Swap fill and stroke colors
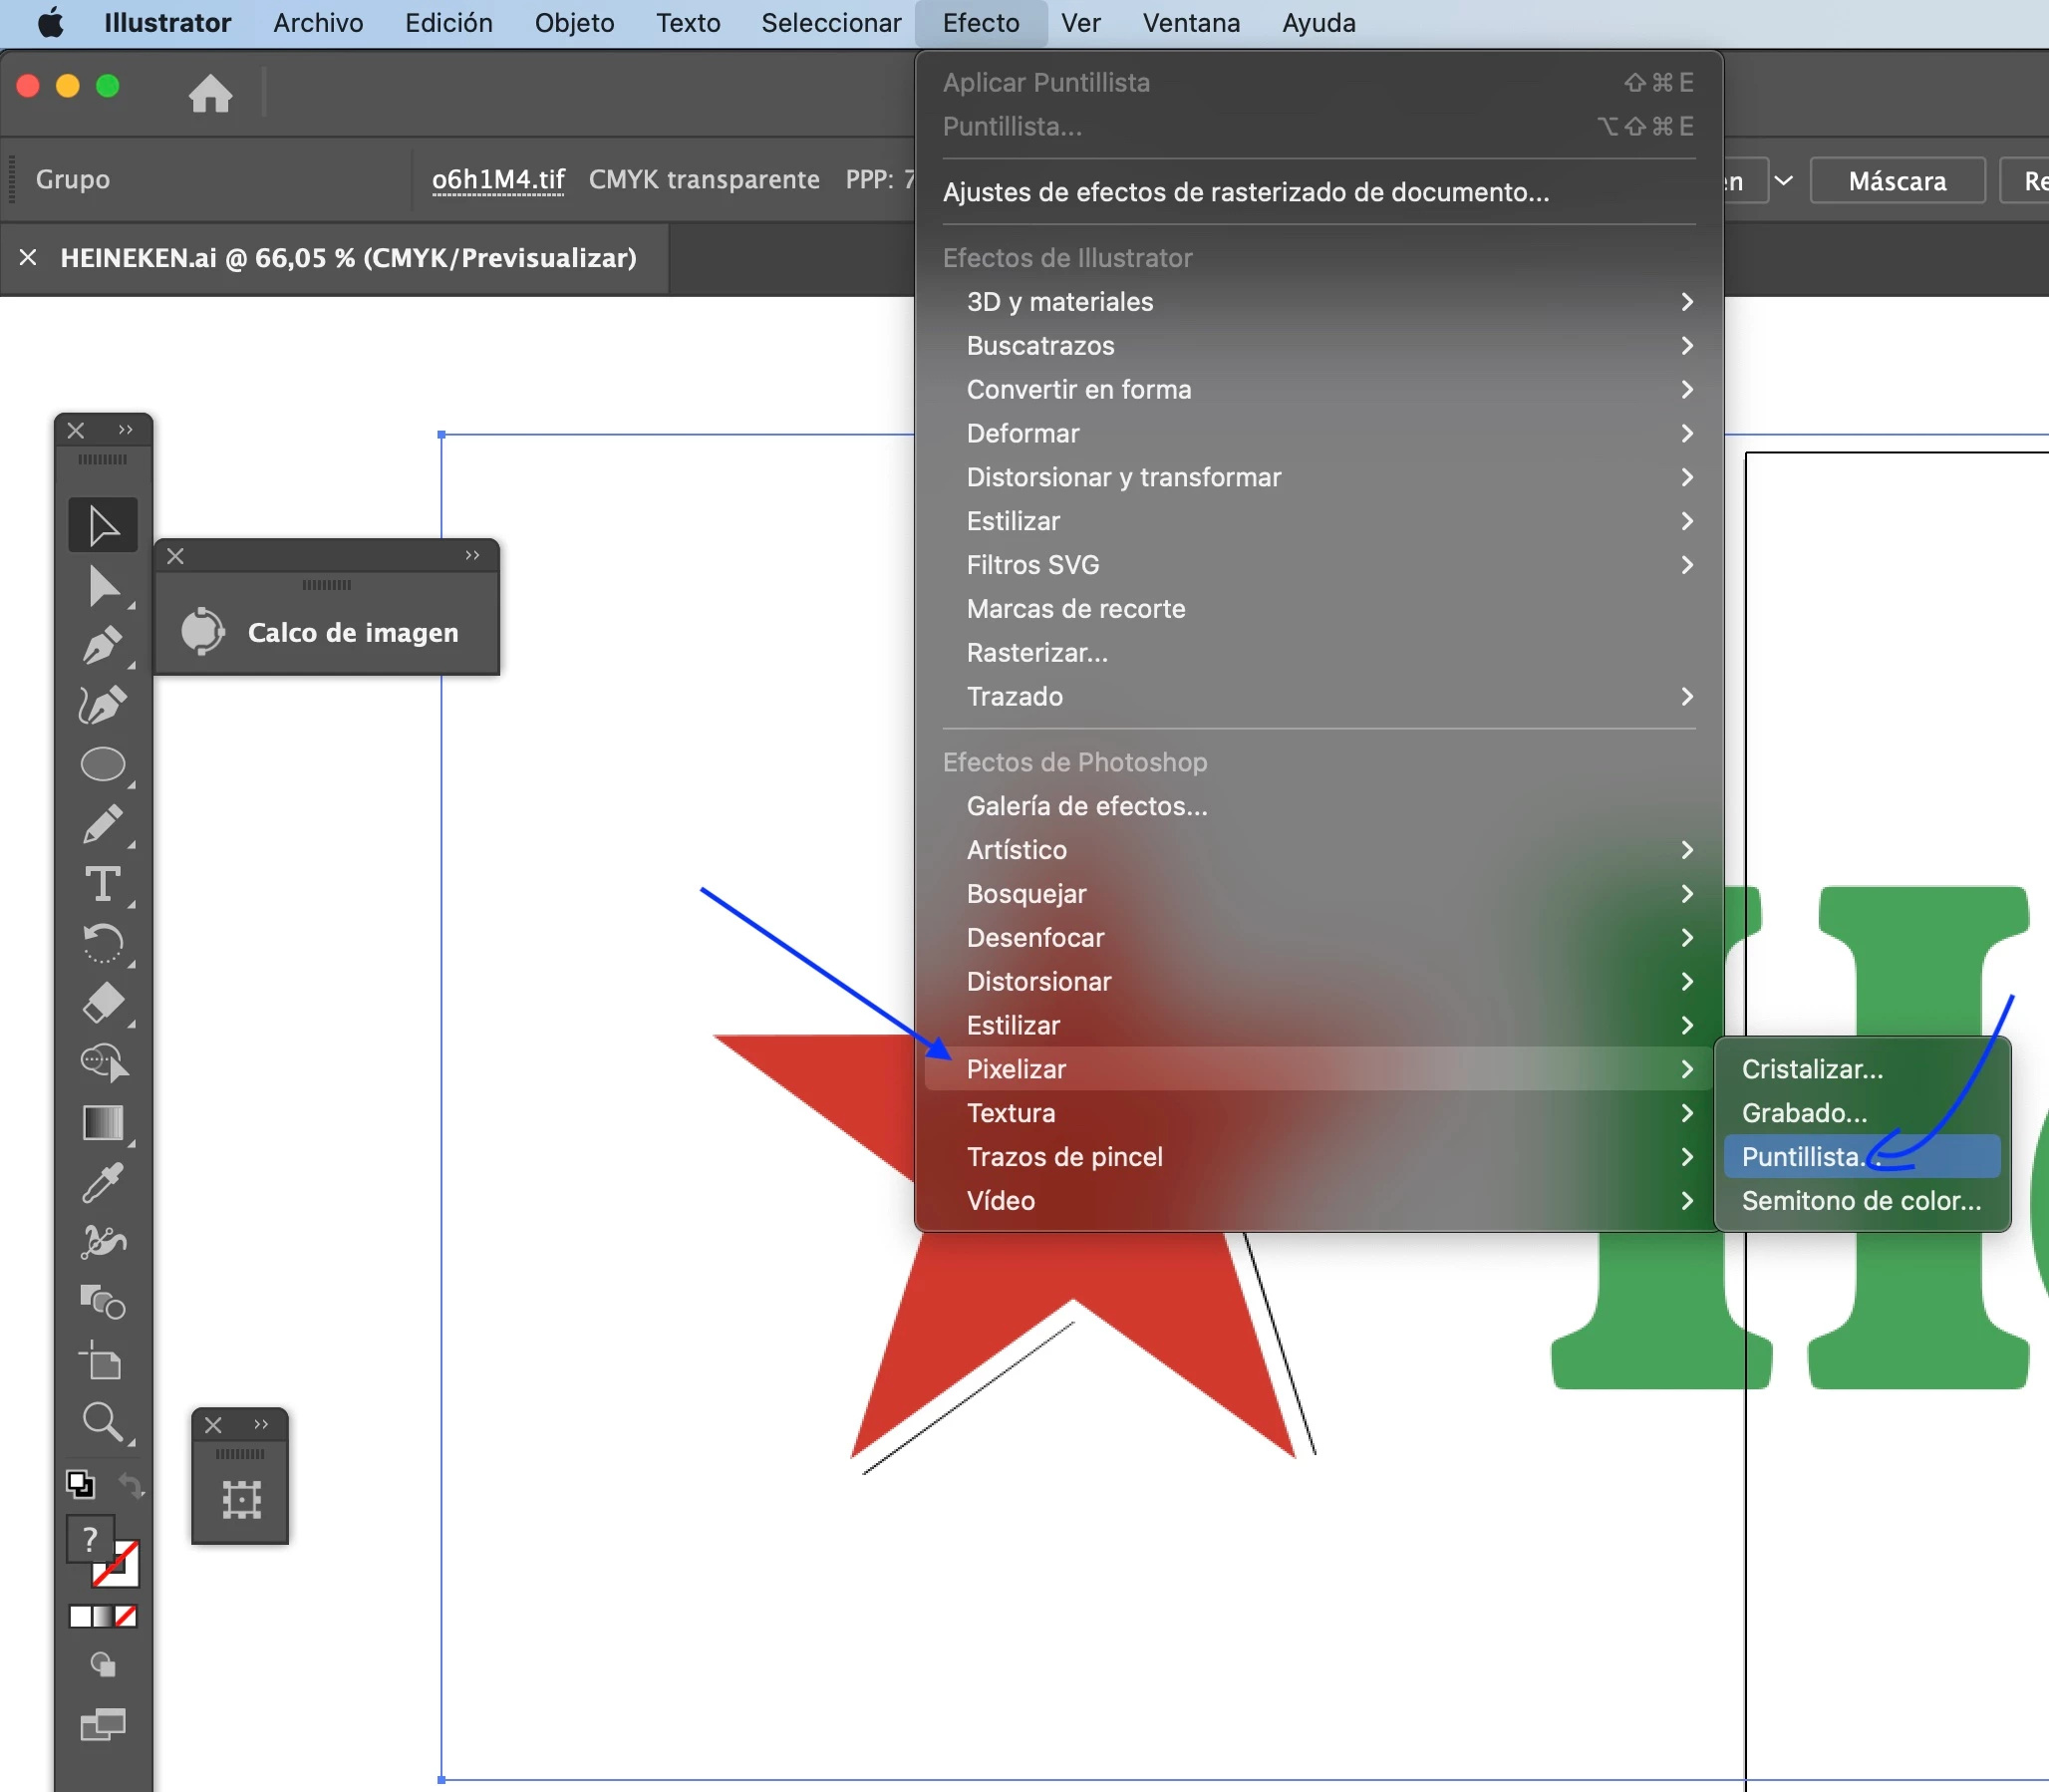 click(x=131, y=1485)
